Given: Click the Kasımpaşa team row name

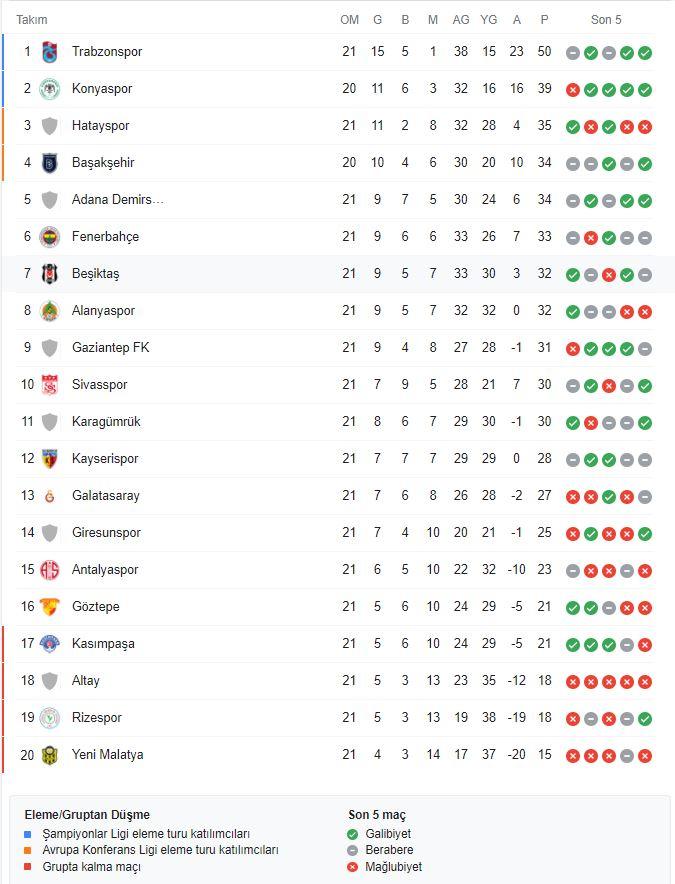Looking at the screenshot, I should point(103,644).
